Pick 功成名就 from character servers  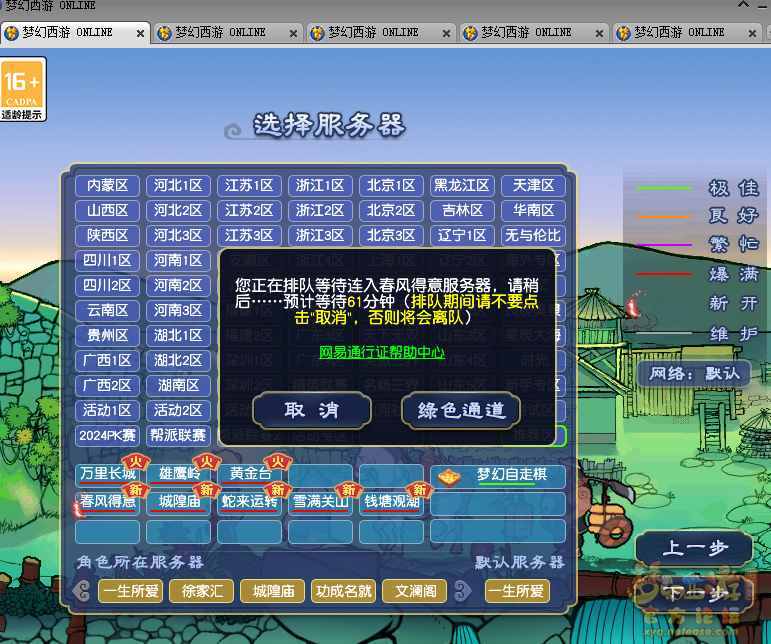pos(343,591)
